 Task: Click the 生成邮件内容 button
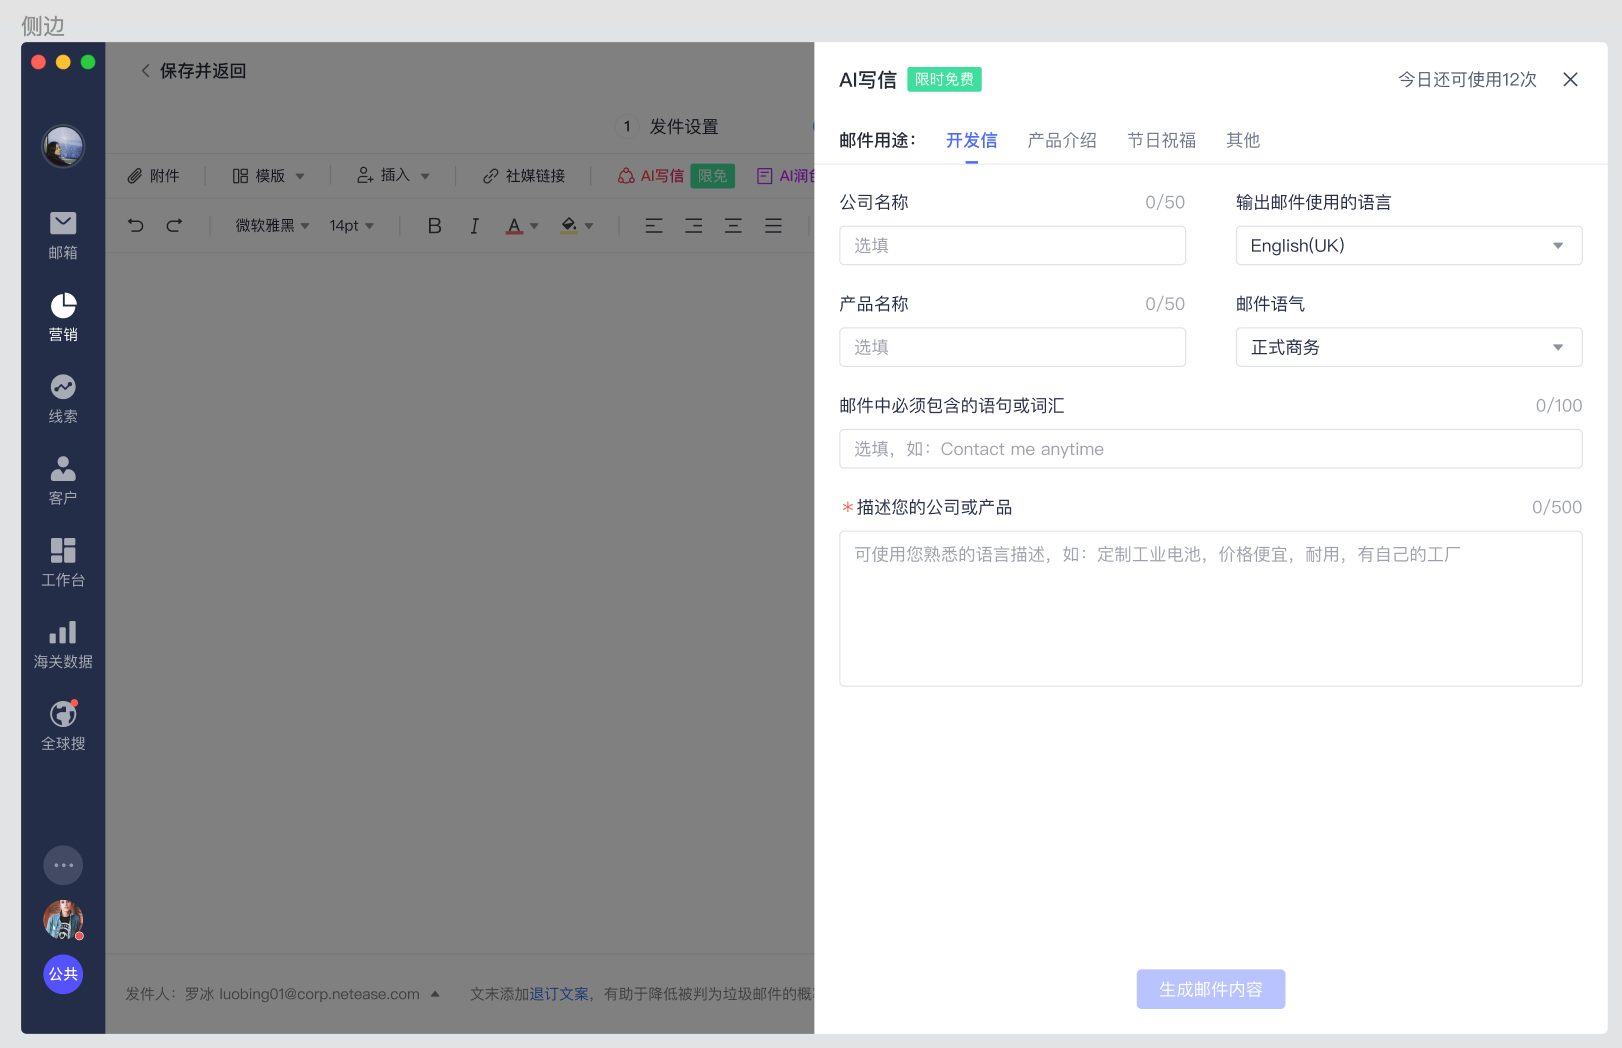pos(1210,989)
